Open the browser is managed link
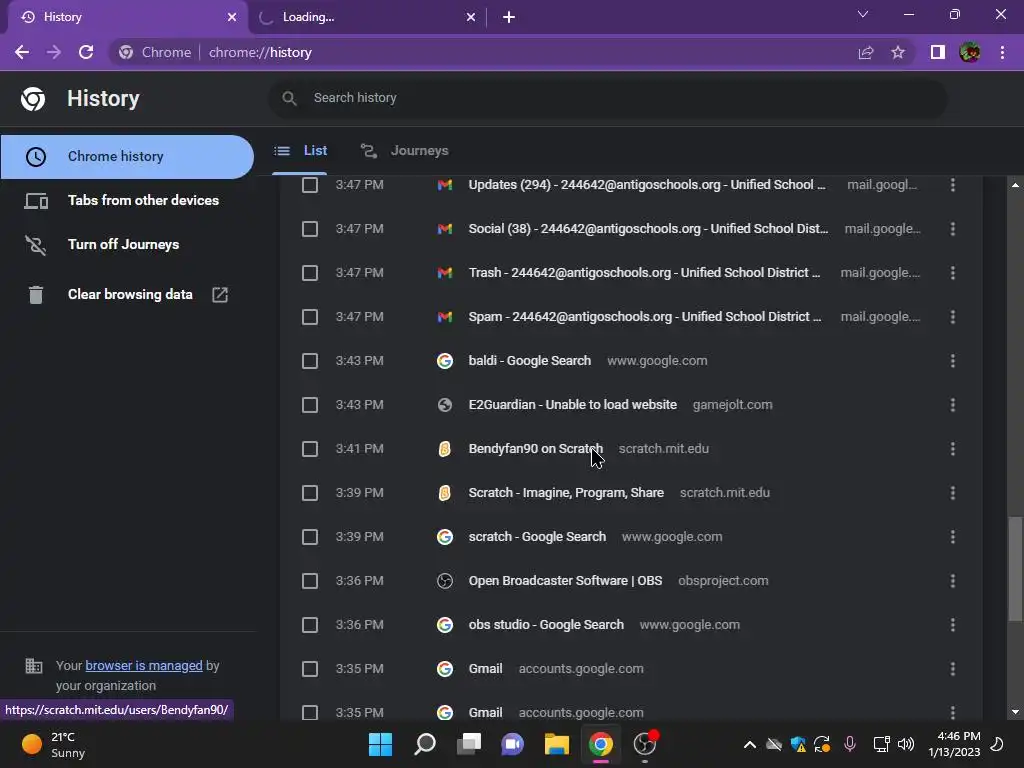Image resolution: width=1024 pixels, height=768 pixels. click(x=144, y=665)
